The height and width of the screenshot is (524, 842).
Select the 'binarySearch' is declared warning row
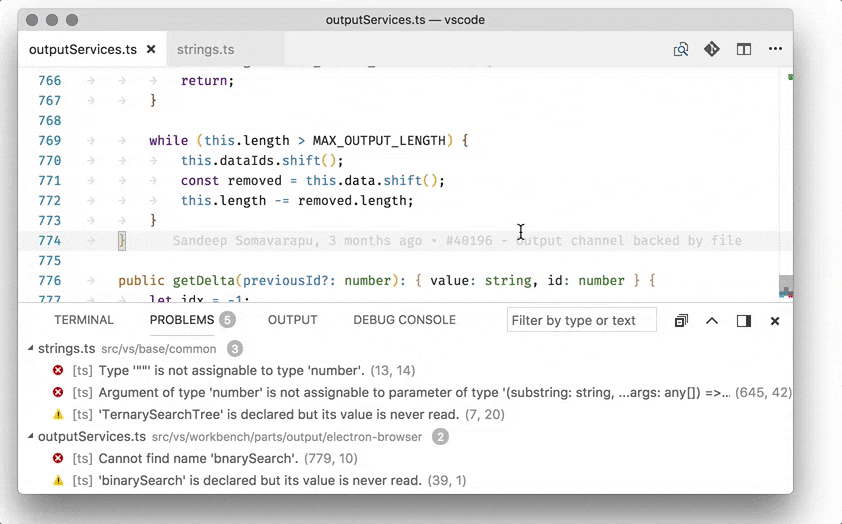click(405, 481)
